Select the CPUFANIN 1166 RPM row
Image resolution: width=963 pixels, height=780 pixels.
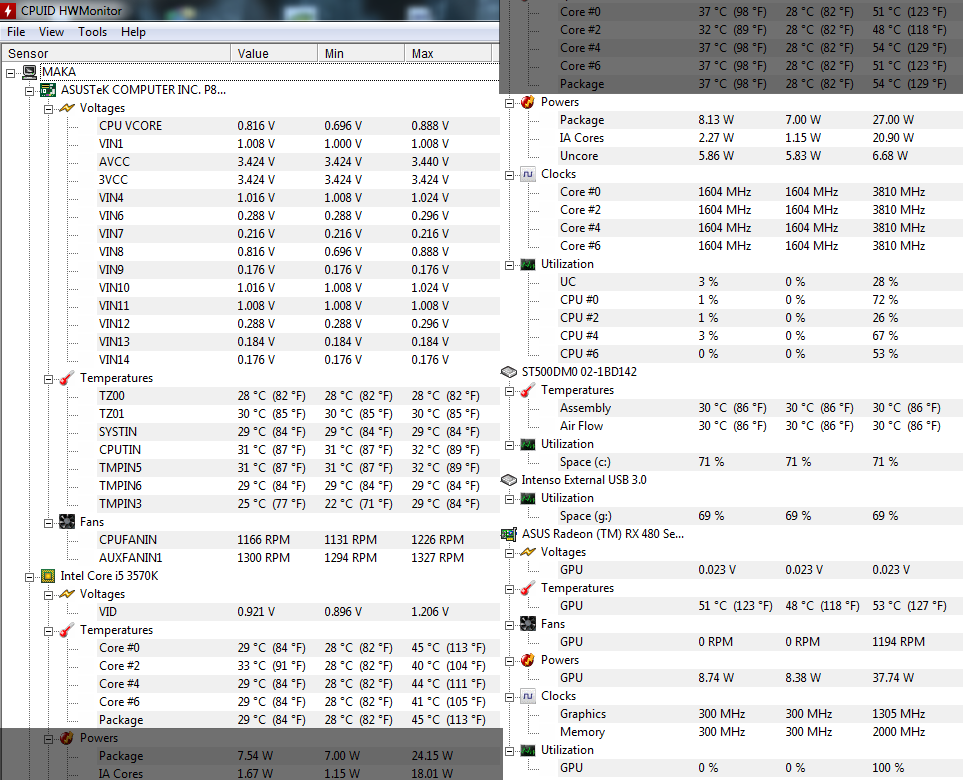(298, 540)
